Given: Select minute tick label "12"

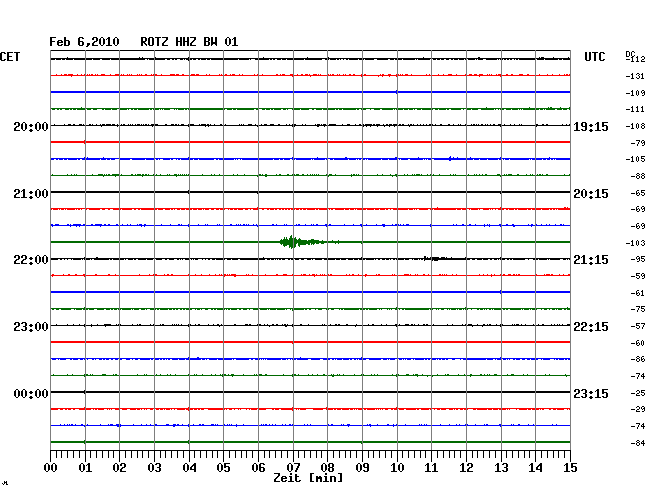Looking at the screenshot, I should (466, 468).
